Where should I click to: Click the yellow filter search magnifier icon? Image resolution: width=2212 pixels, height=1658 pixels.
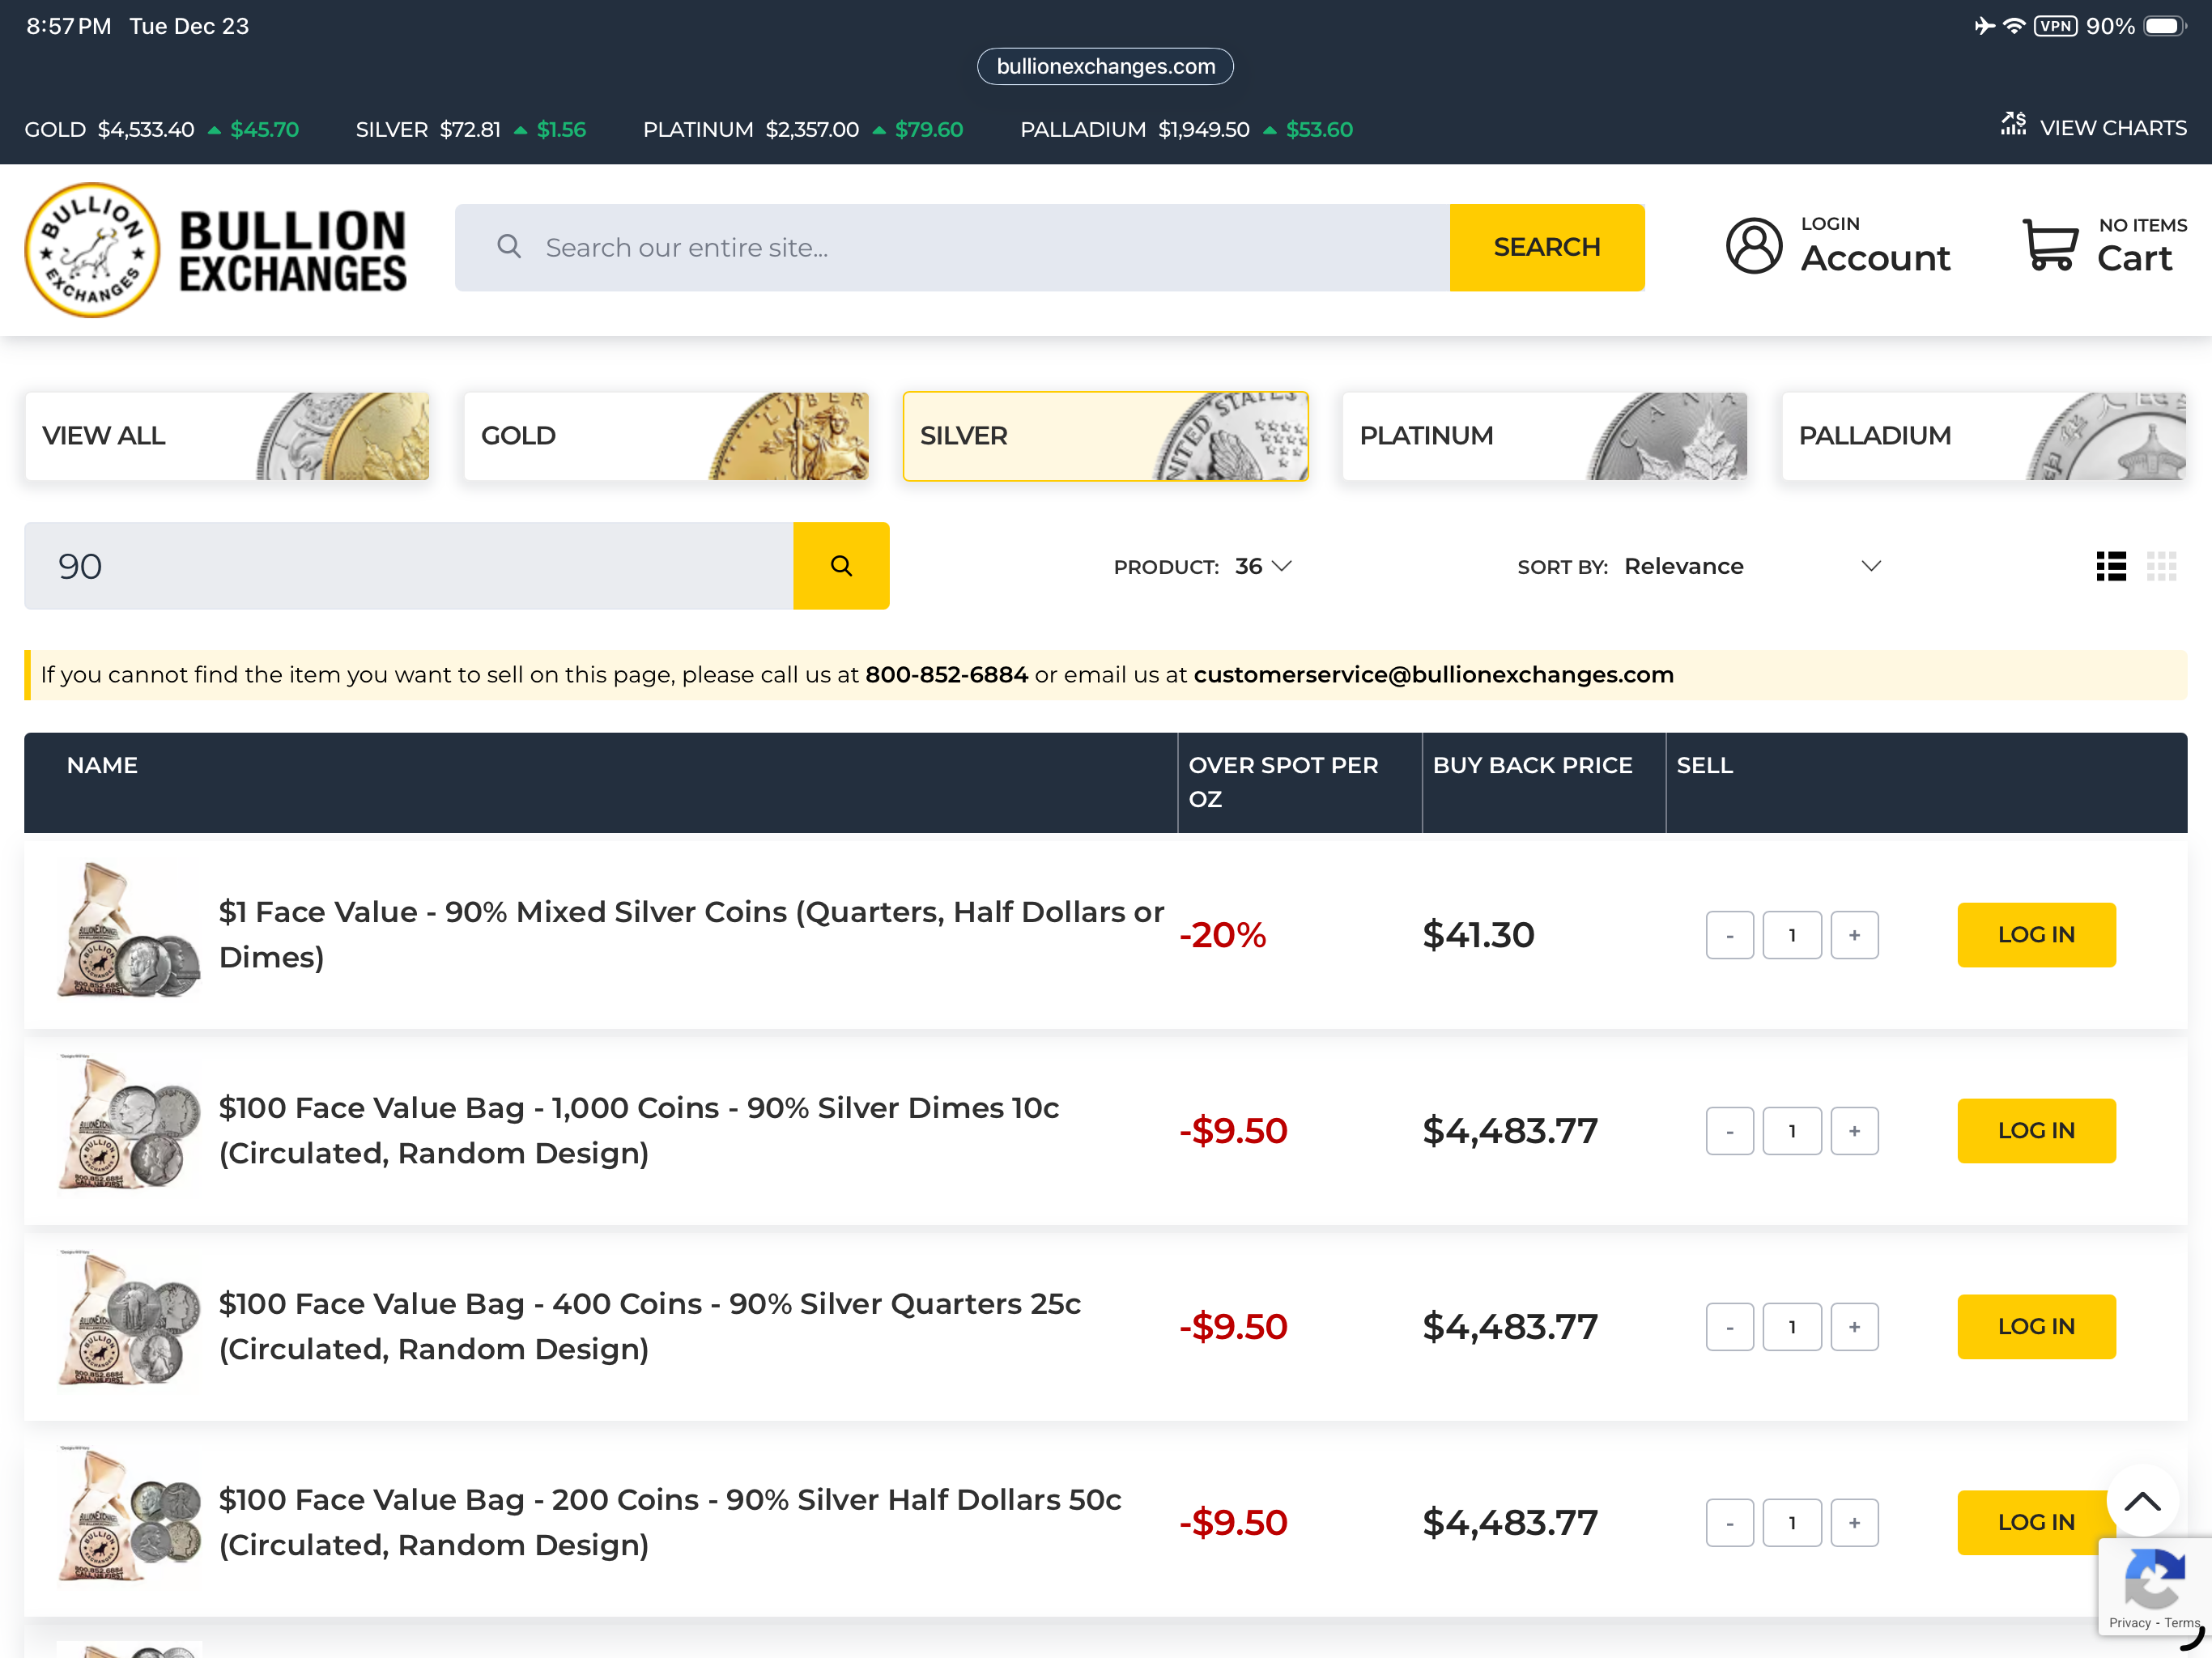click(x=841, y=566)
